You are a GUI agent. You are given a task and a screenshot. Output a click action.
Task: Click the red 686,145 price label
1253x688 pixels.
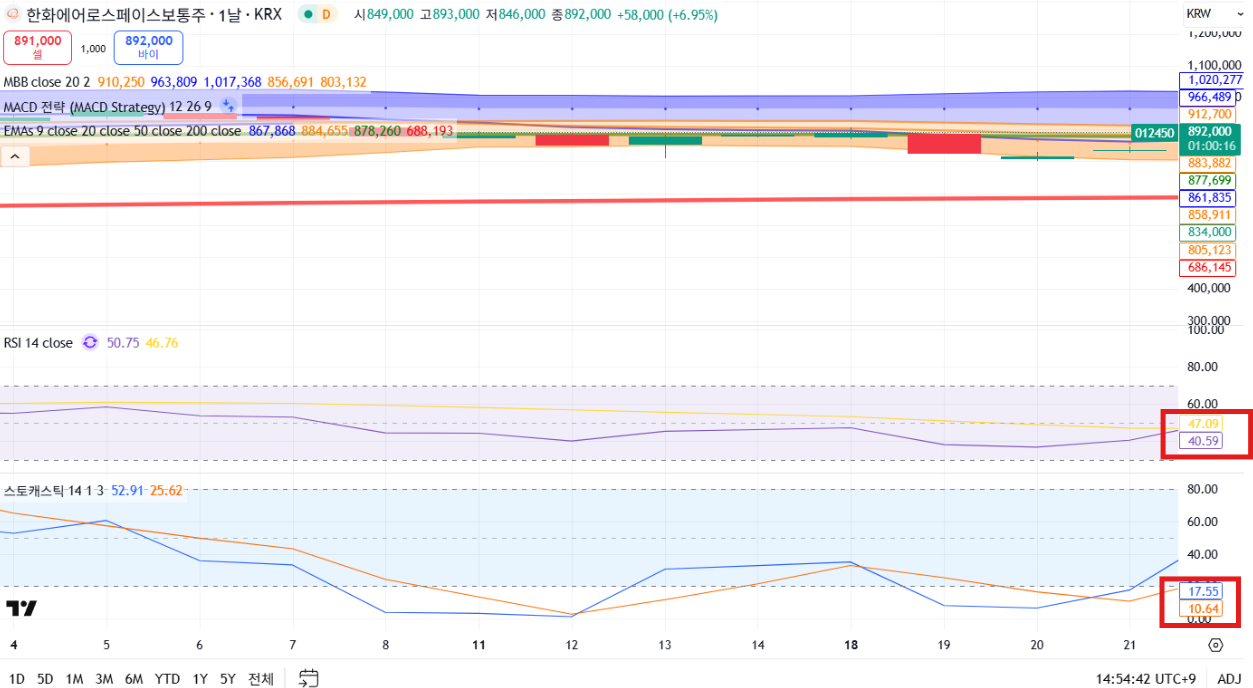pos(1208,268)
